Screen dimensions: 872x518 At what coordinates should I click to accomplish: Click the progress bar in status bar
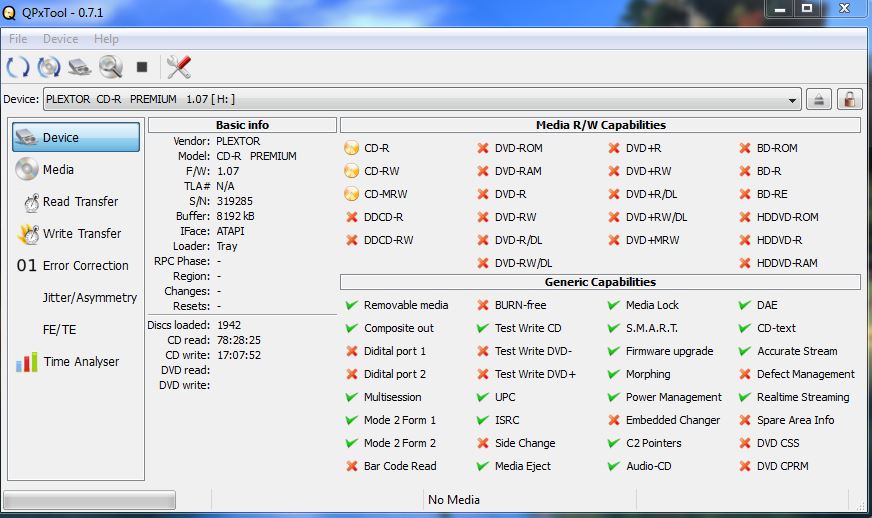coord(90,500)
